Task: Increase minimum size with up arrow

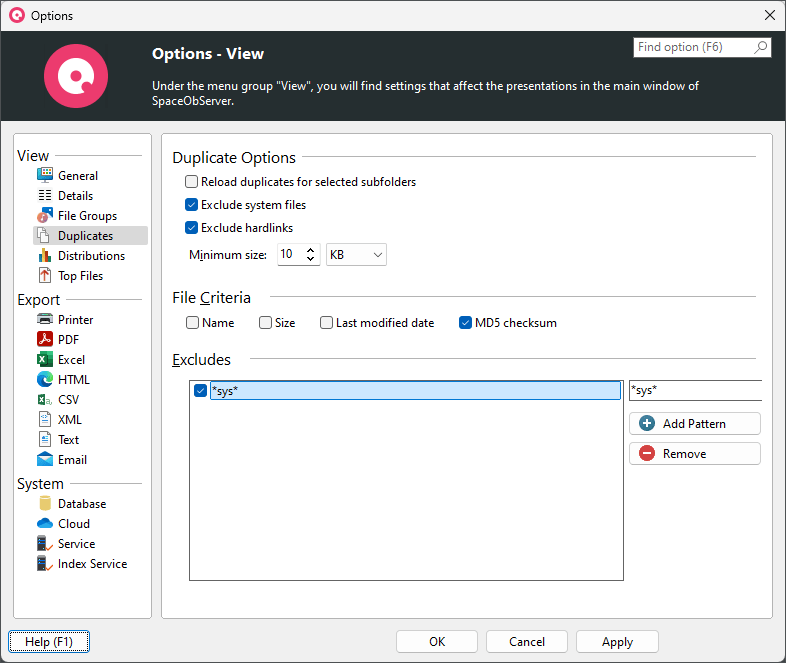Action: coord(310,250)
